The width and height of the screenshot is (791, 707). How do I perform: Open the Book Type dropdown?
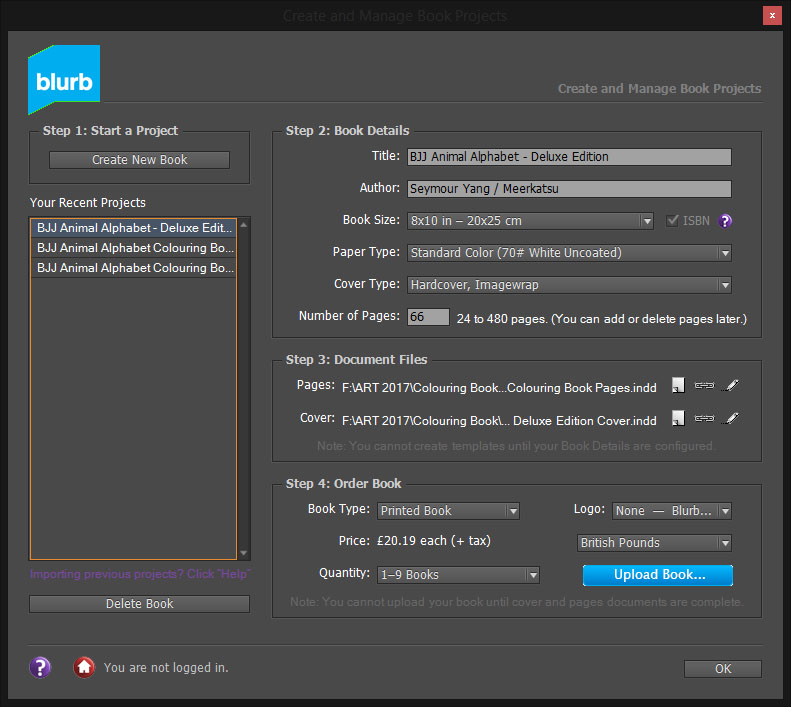(x=448, y=511)
